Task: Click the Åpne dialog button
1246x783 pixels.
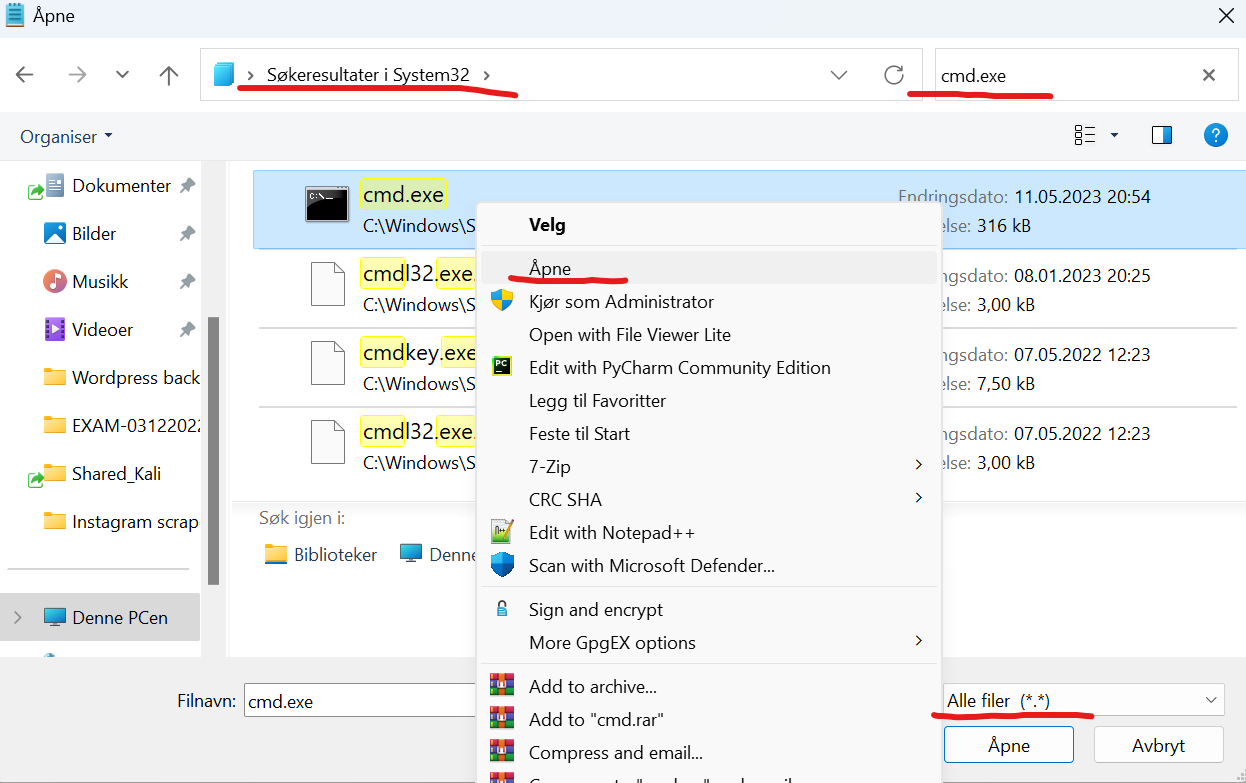Action: [1008, 746]
